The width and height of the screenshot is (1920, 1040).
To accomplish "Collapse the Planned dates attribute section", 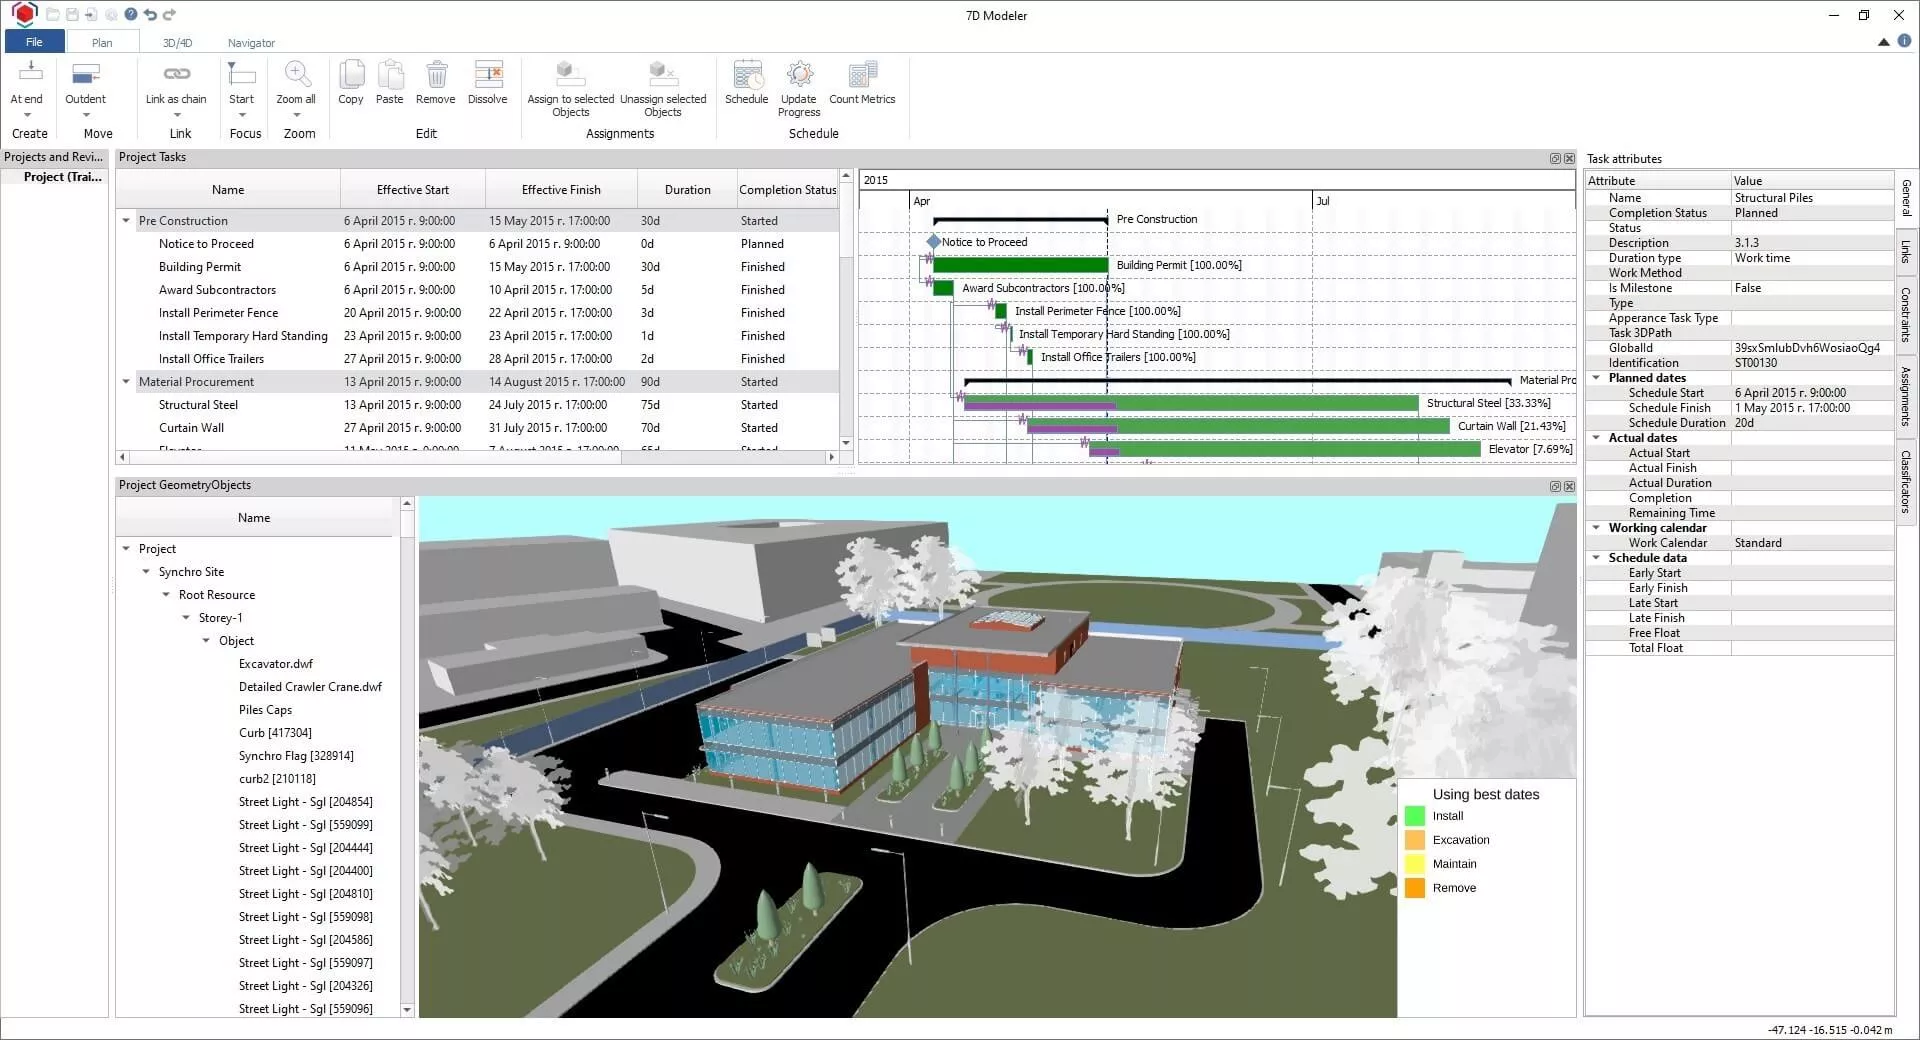I will coord(1596,378).
